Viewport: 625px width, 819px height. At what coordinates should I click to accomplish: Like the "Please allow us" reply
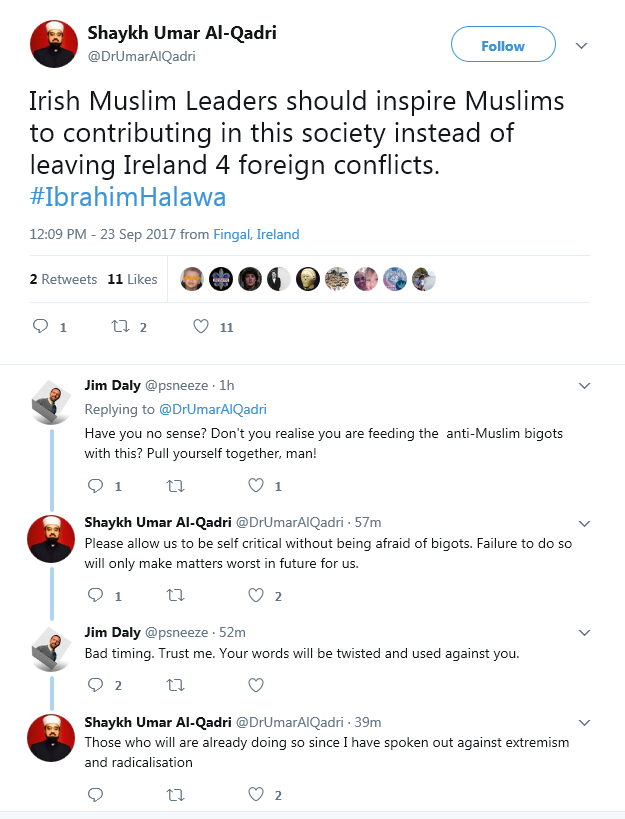coord(256,595)
